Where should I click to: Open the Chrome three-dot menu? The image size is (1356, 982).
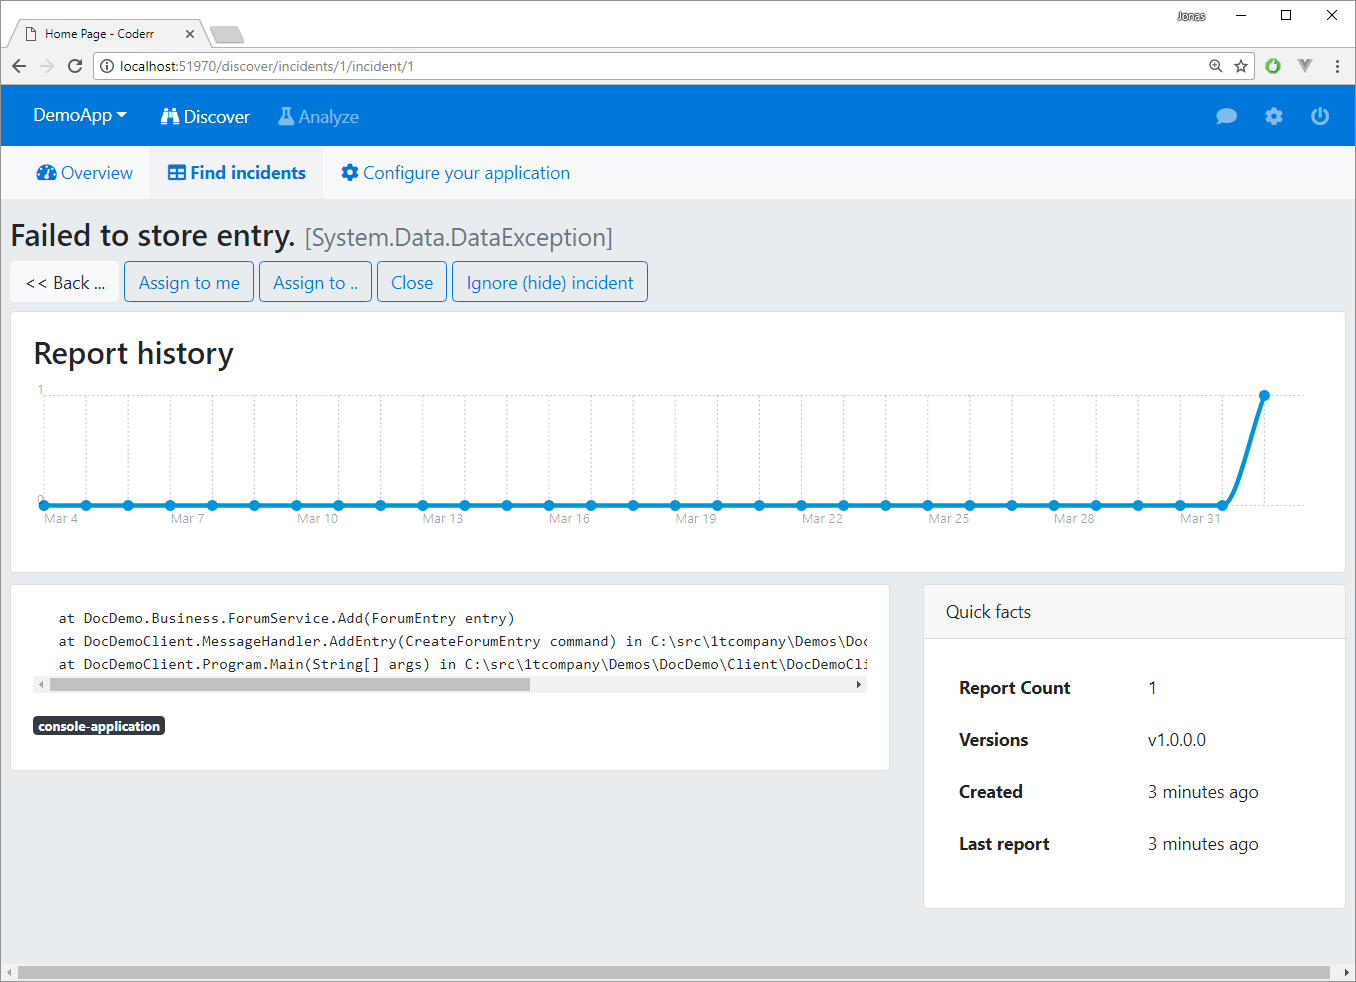click(x=1337, y=66)
